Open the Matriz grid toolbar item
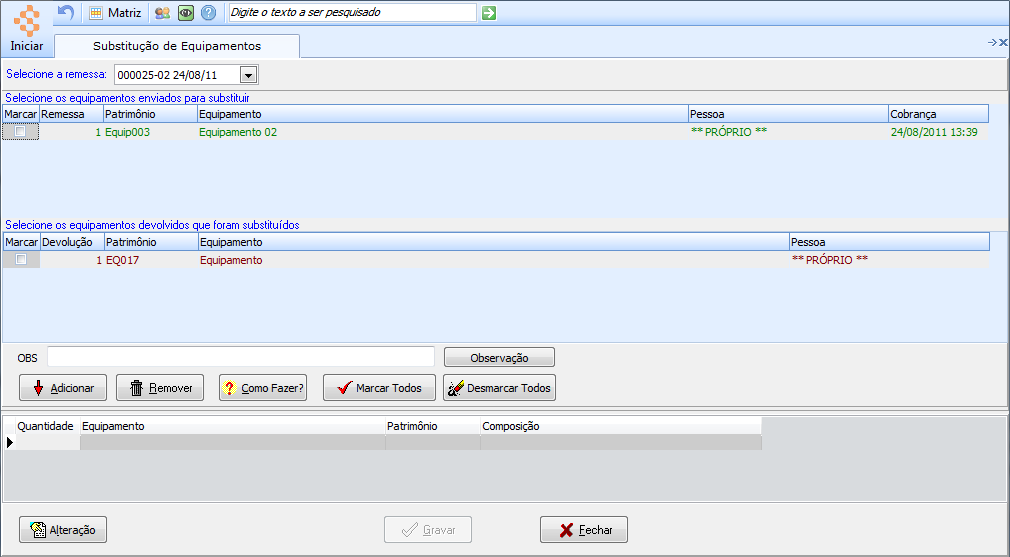The image size is (1010, 557). coord(115,12)
